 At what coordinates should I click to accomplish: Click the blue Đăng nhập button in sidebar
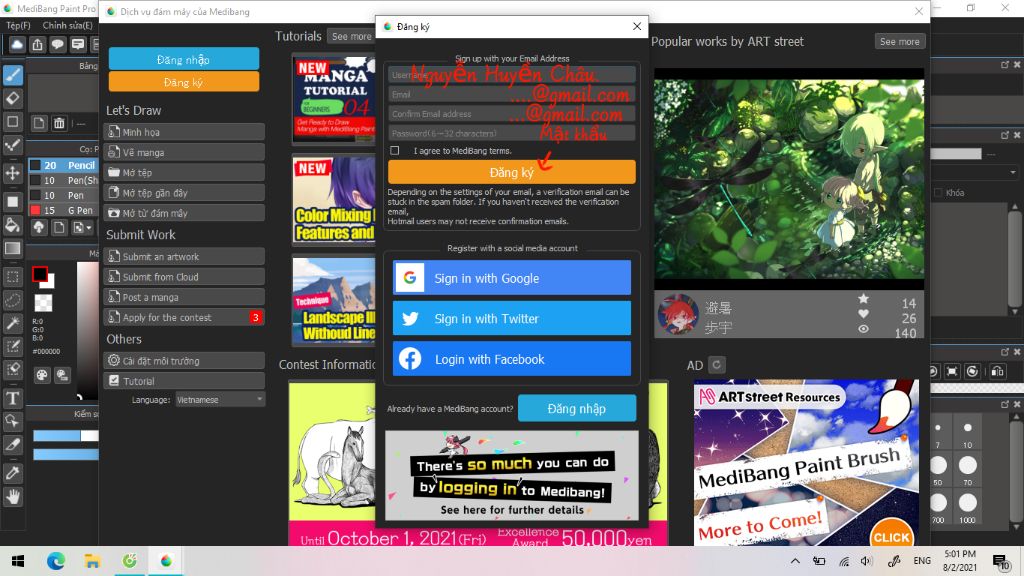[184, 59]
